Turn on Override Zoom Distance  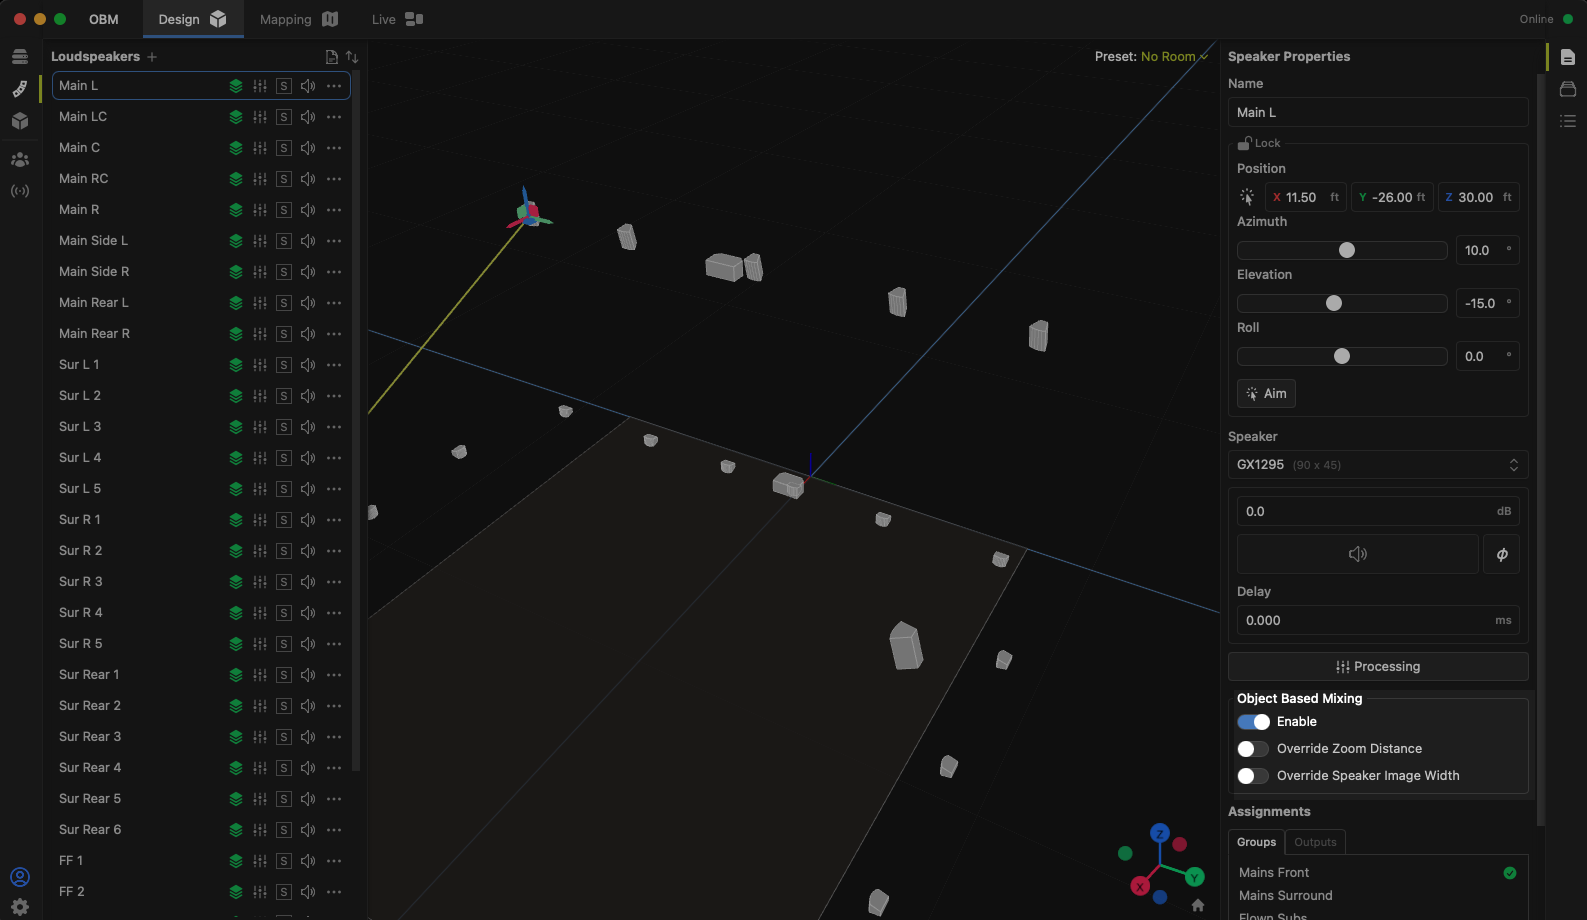[x=1253, y=749]
